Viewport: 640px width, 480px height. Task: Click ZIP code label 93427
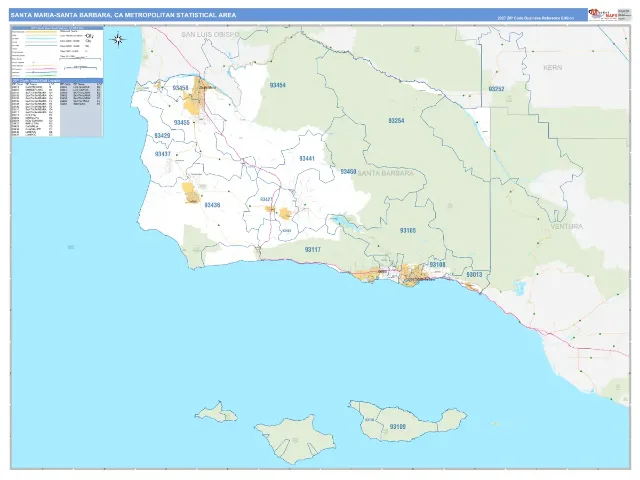coord(266,199)
